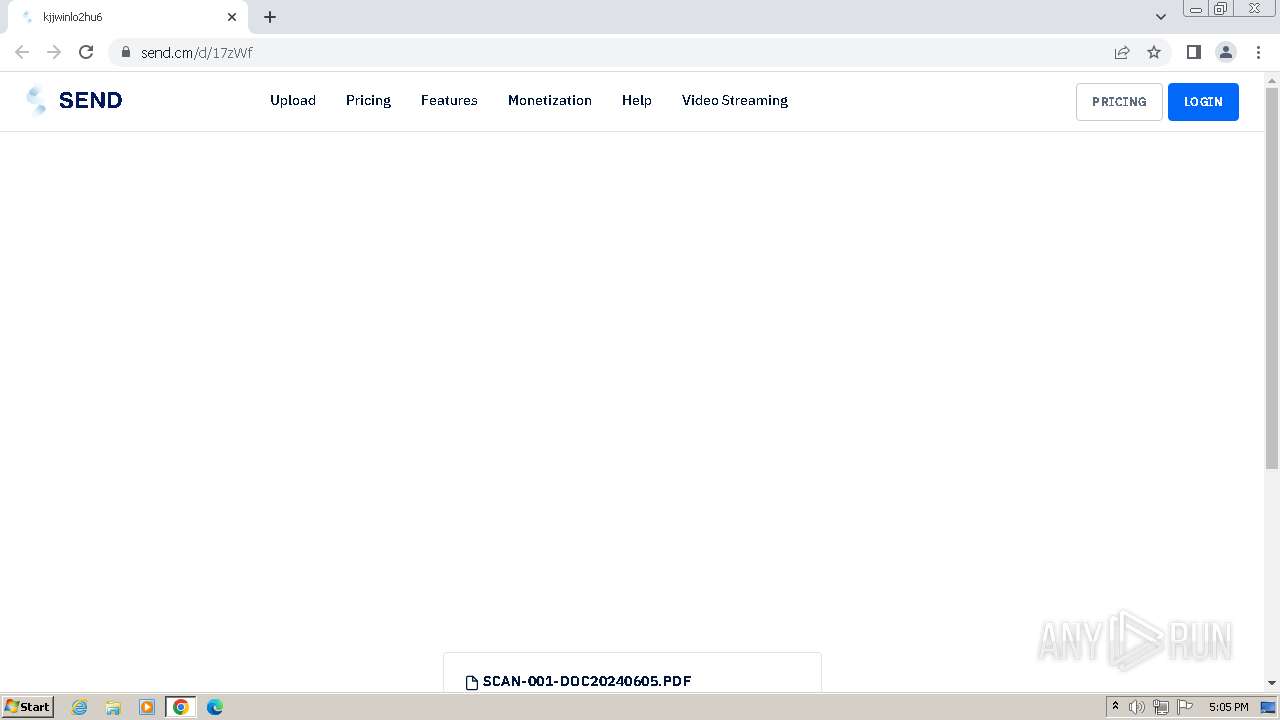Close the kjjwinlo2hu6 tab
1280x720 pixels.
click(232, 17)
